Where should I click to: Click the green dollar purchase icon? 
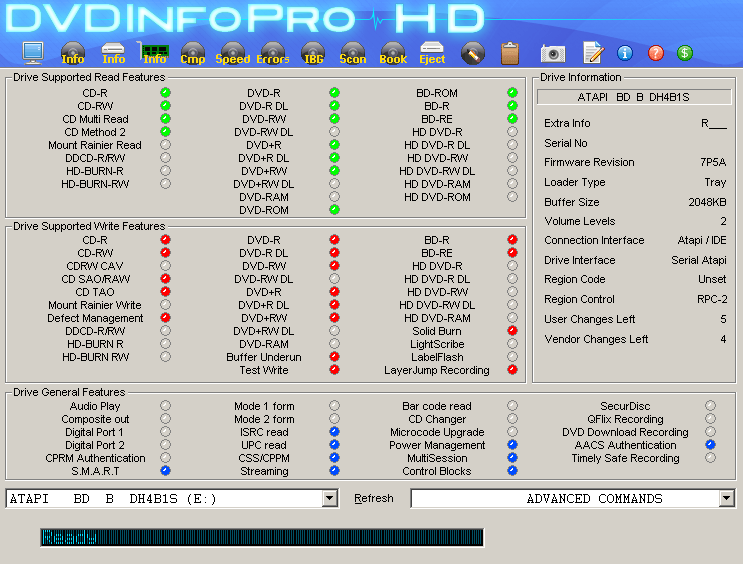click(x=685, y=53)
